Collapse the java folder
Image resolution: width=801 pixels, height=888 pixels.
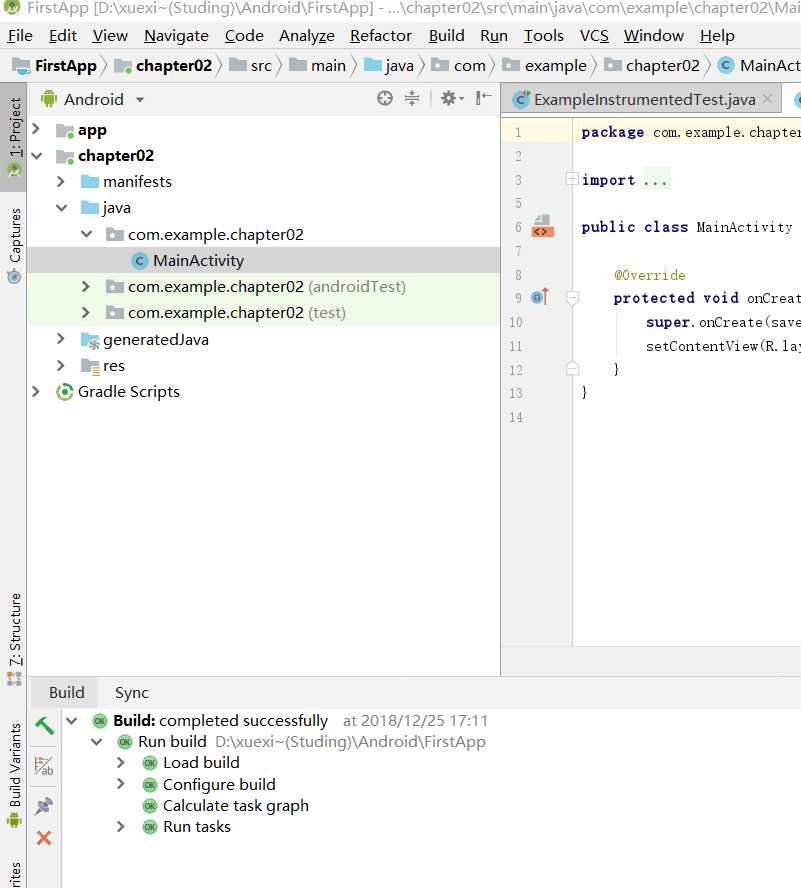tap(62, 208)
